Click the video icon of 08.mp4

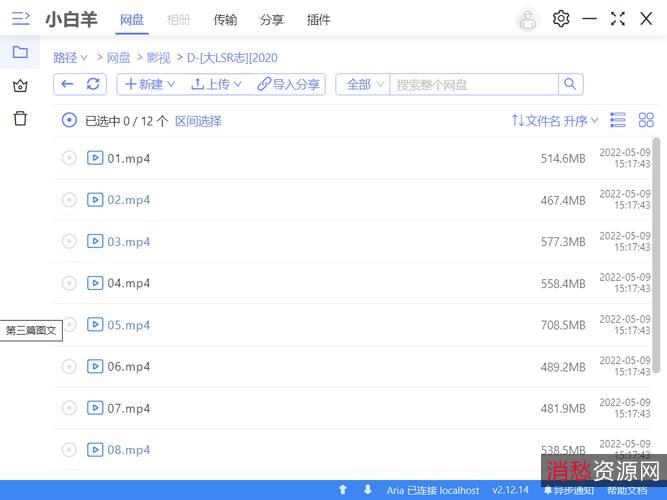(95, 450)
